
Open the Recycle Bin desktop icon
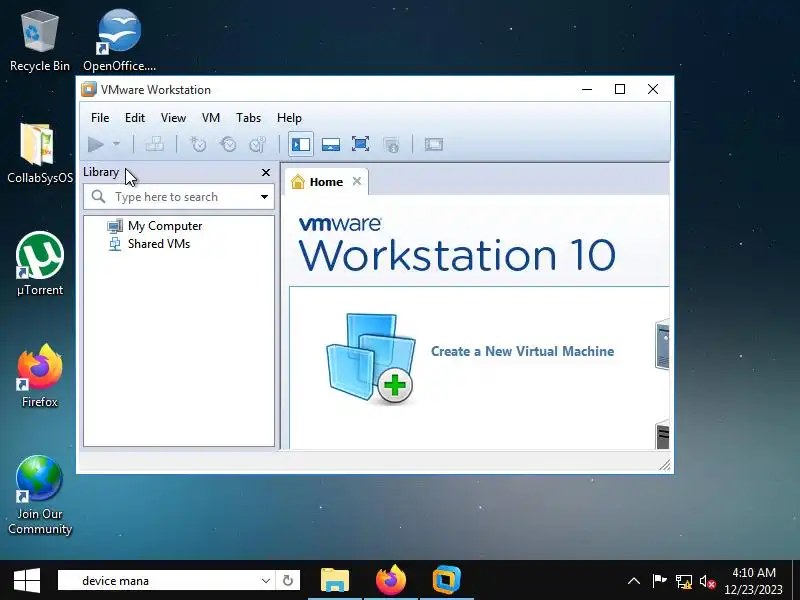40,42
